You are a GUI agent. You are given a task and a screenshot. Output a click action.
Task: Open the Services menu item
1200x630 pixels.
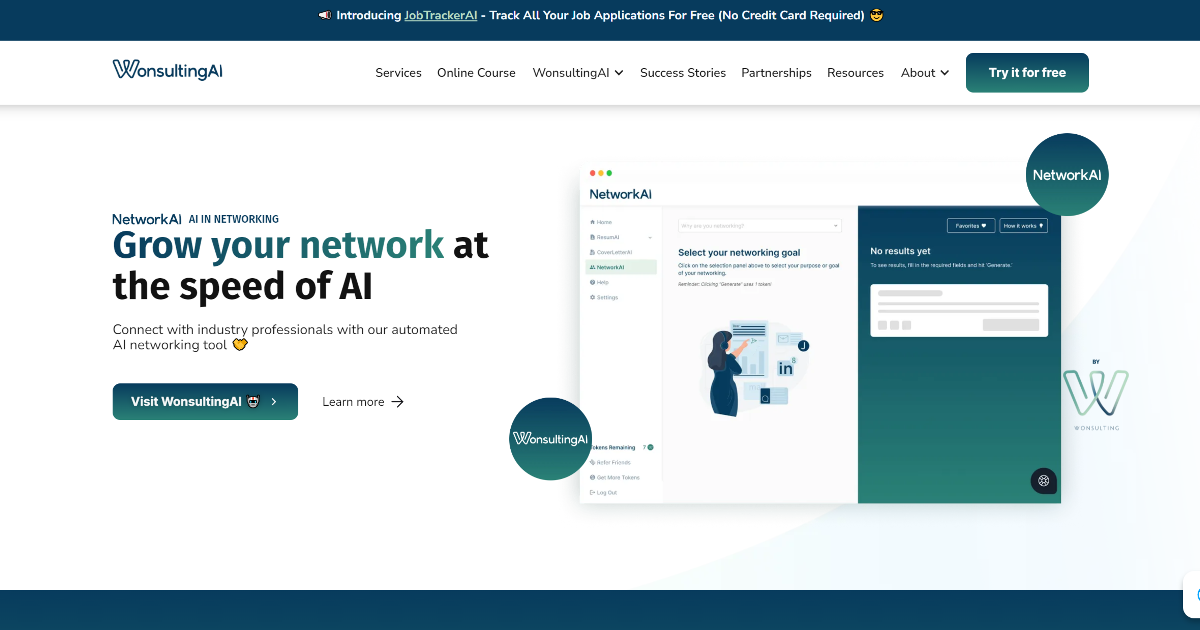[398, 72]
